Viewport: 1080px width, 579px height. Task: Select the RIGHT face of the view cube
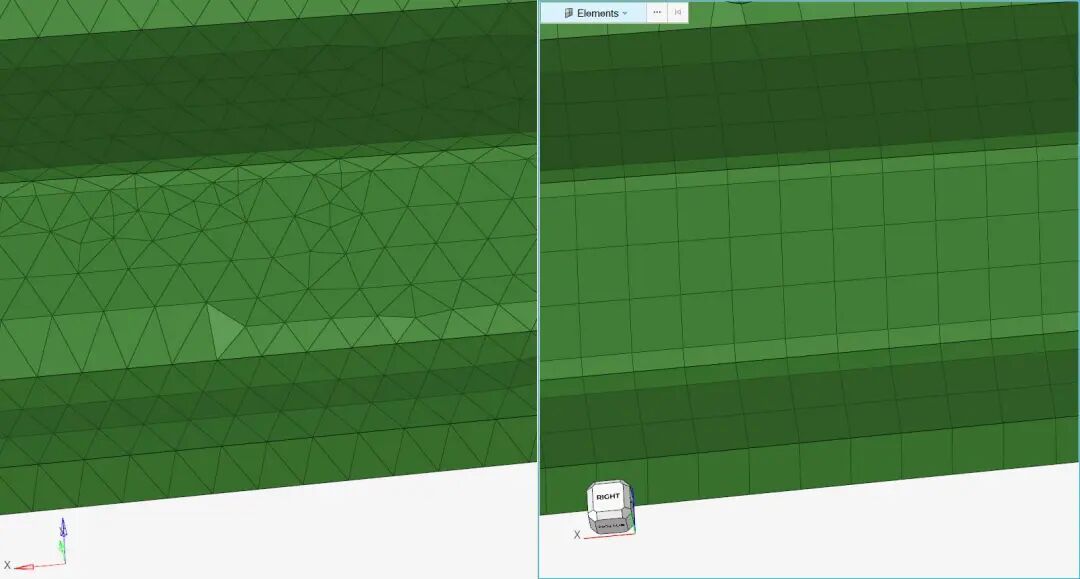(x=607, y=495)
